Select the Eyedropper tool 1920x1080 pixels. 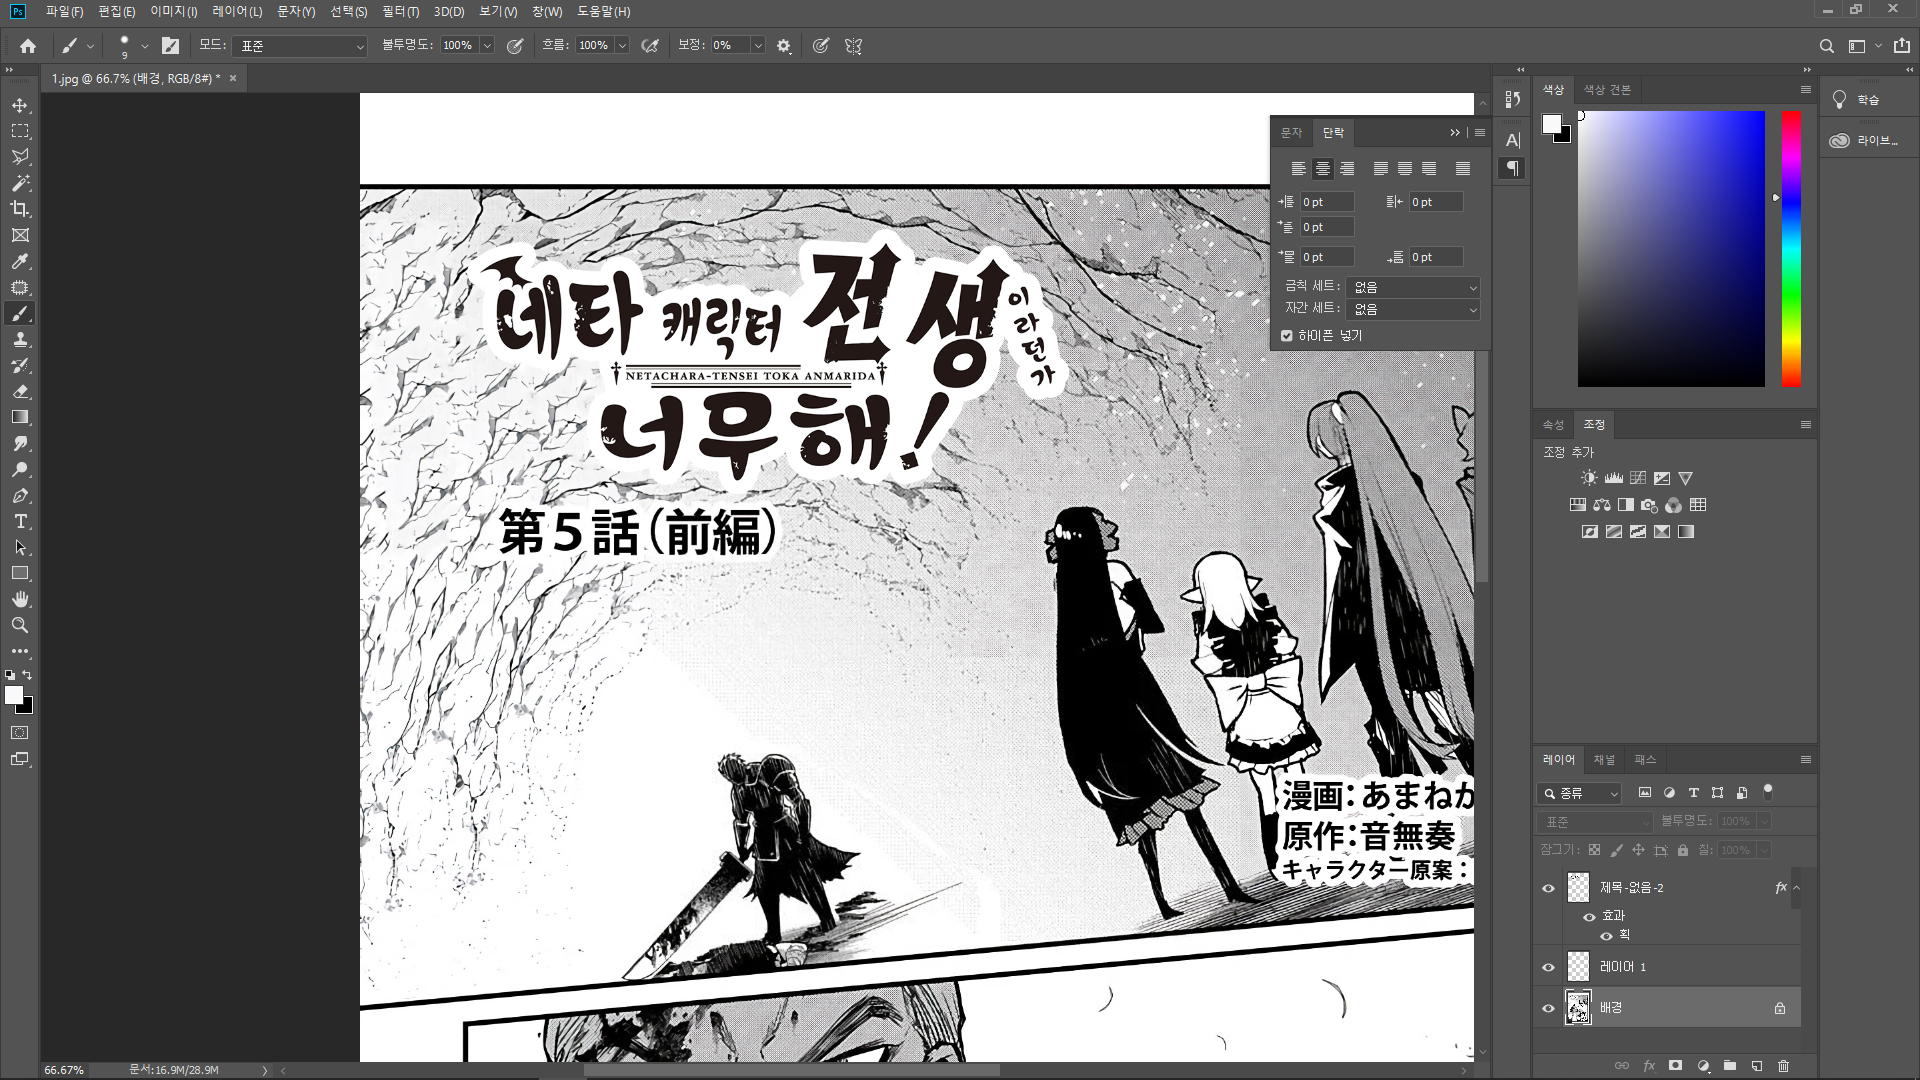pyautogui.click(x=20, y=261)
